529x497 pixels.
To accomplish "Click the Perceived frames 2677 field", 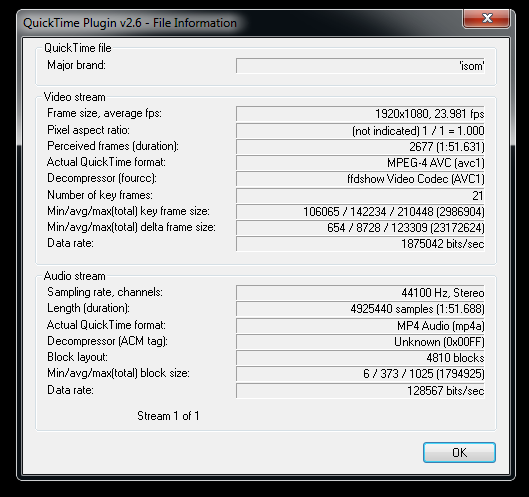I will click(x=360, y=146).
